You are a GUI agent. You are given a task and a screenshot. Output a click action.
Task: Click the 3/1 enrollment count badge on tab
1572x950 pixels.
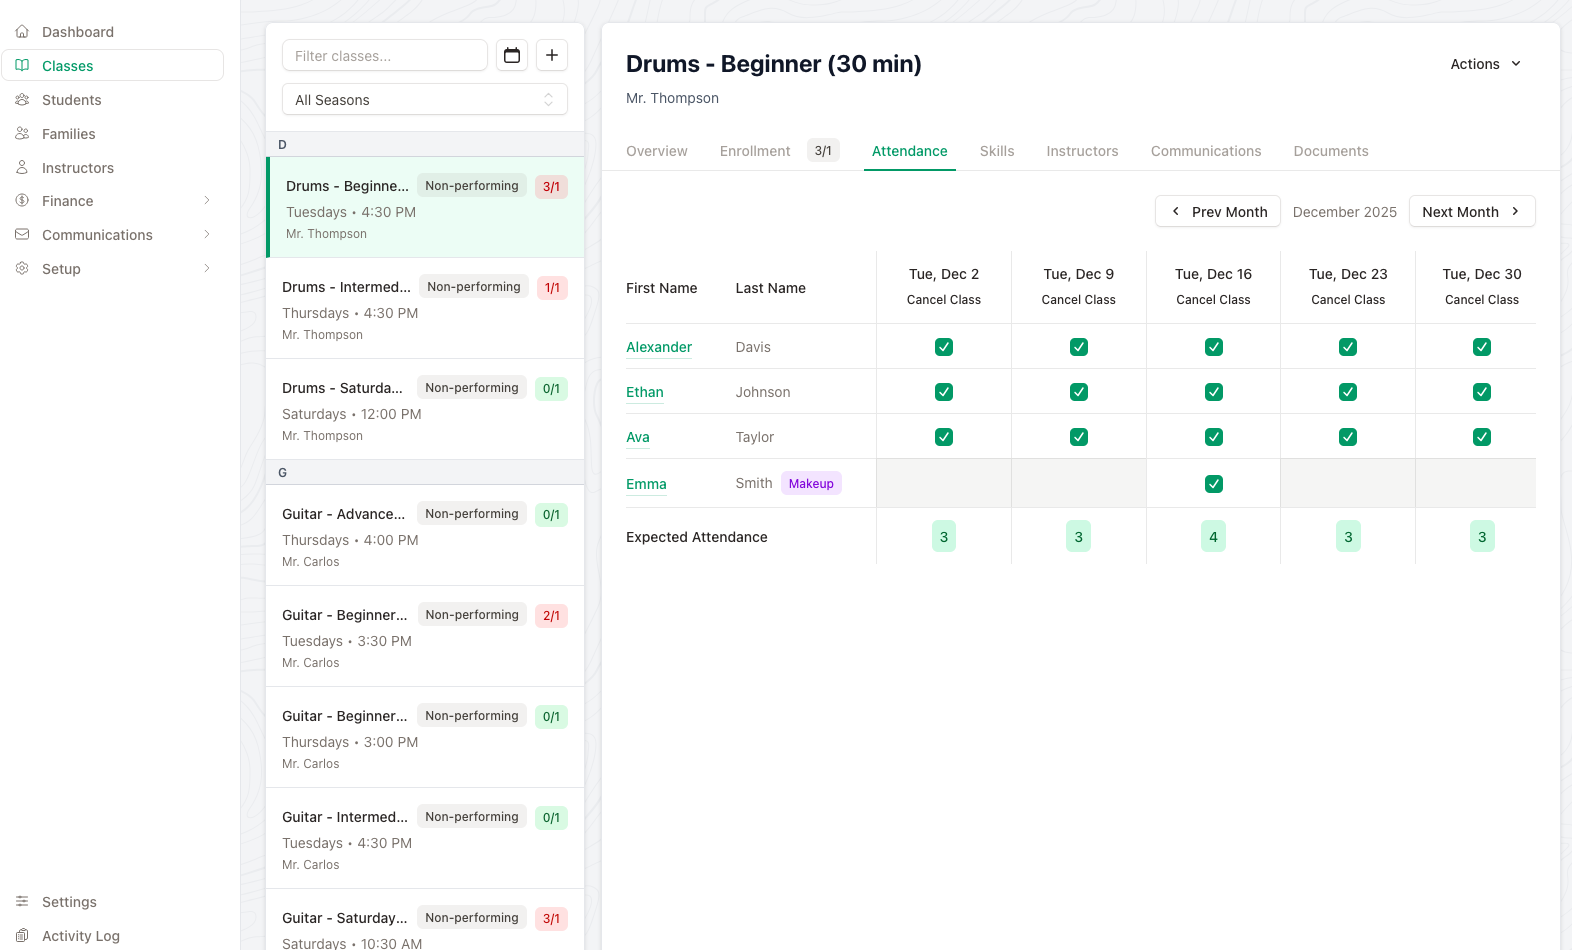(823, 151)
